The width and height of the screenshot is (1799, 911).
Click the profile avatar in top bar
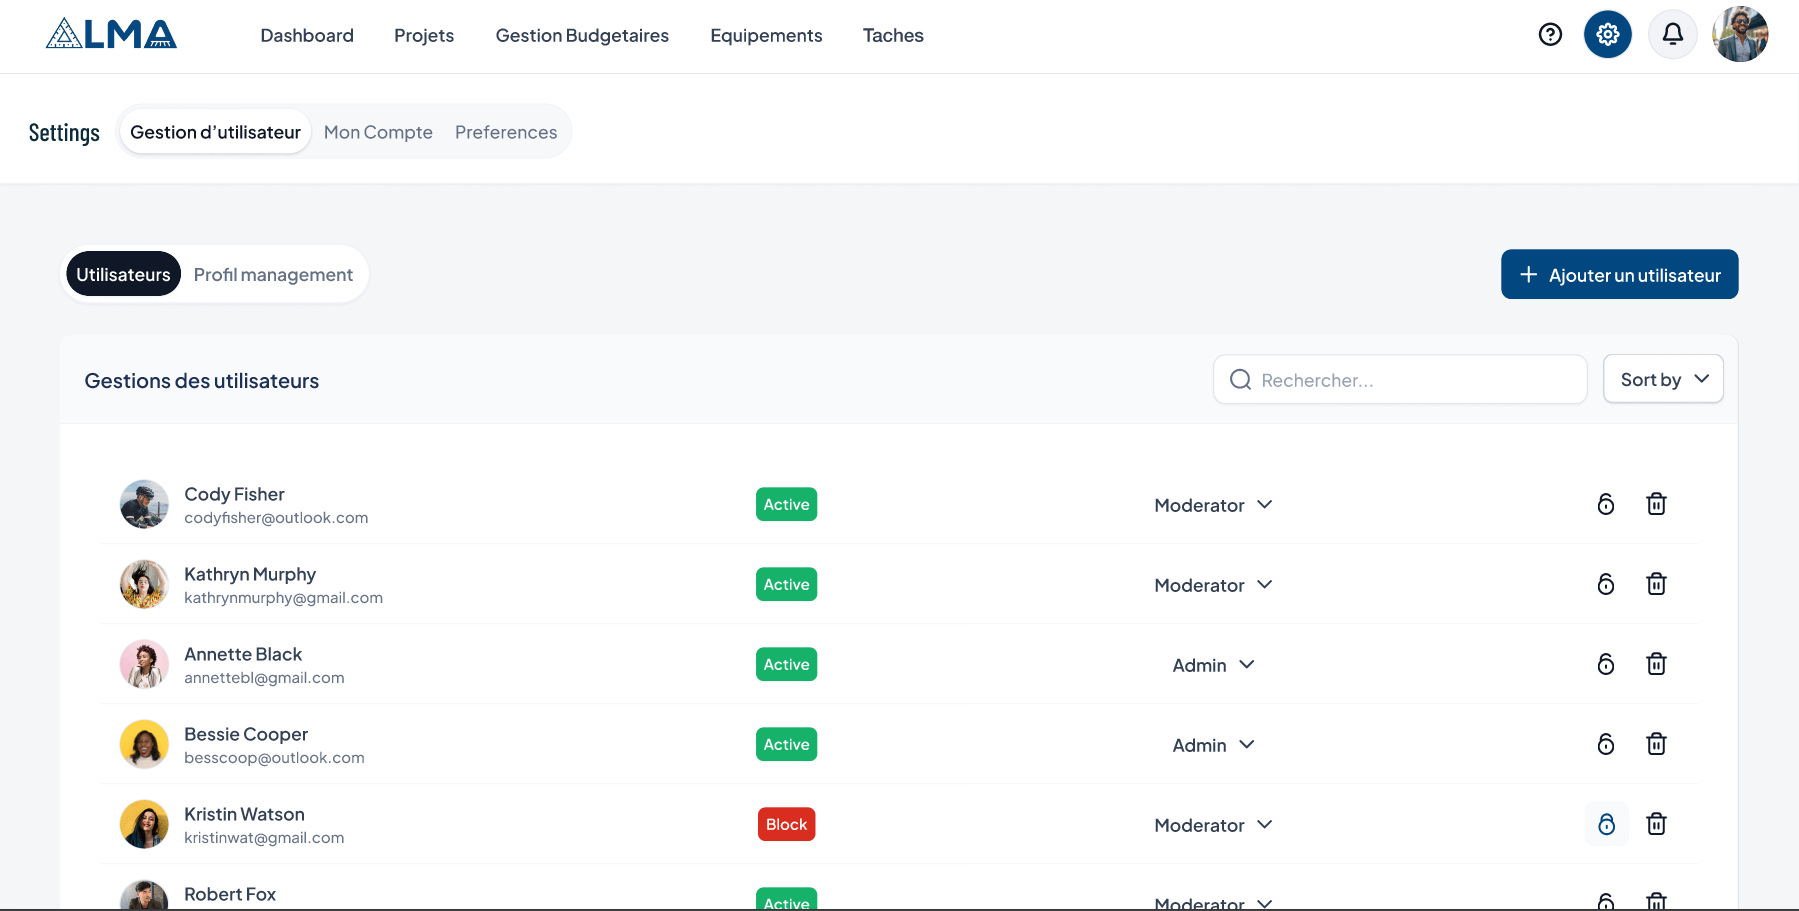[x=1739, y=33]
